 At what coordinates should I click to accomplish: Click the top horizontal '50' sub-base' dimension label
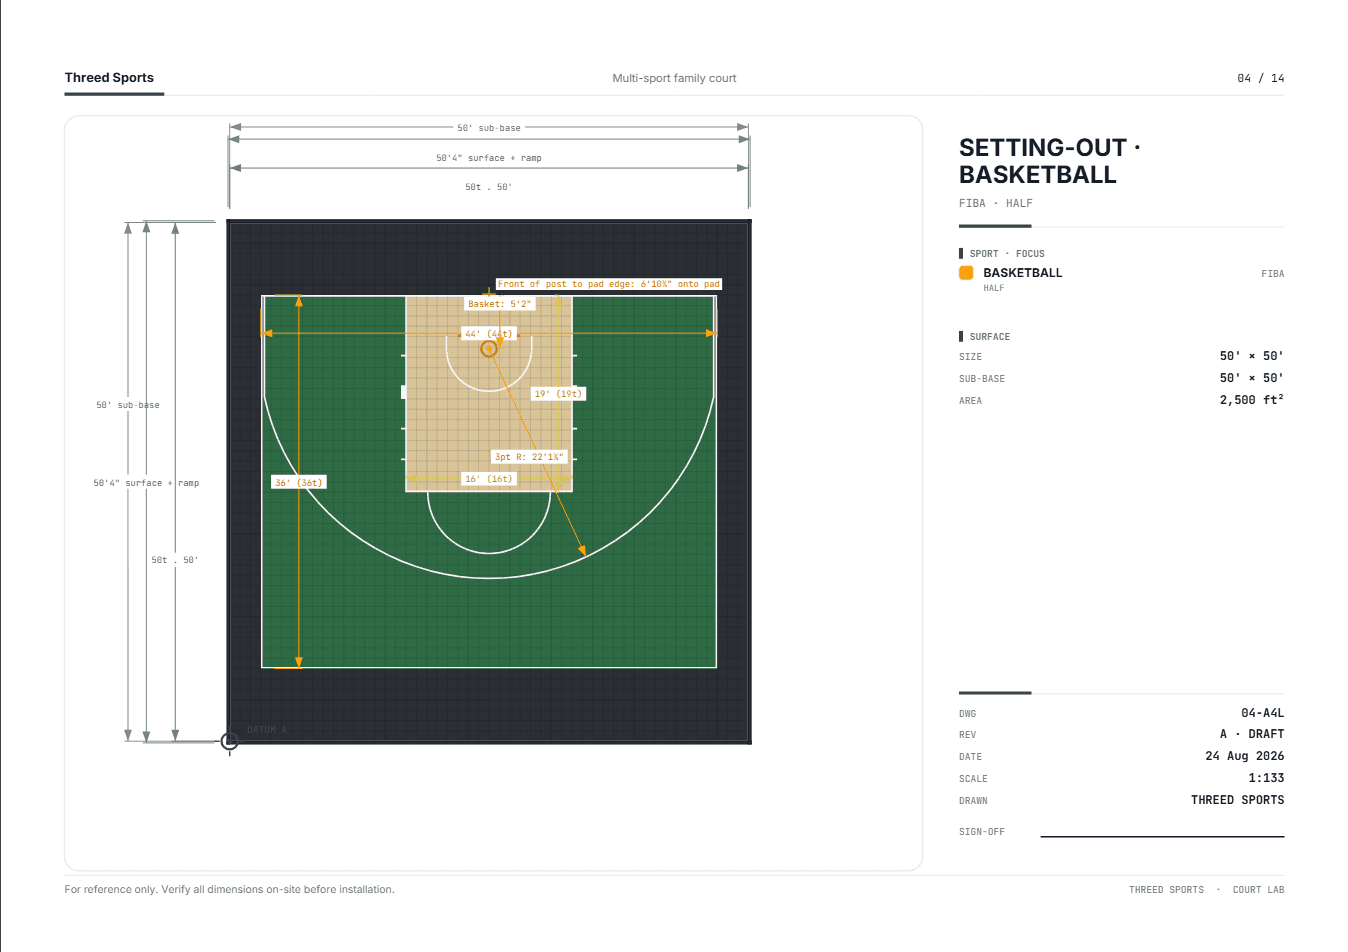pos(489,128)
